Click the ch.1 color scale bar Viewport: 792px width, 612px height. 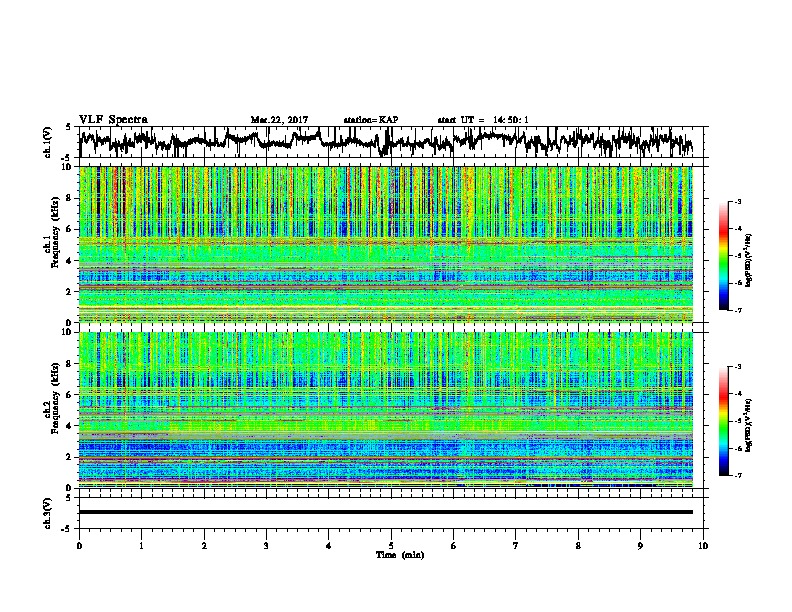pos(723,256)
